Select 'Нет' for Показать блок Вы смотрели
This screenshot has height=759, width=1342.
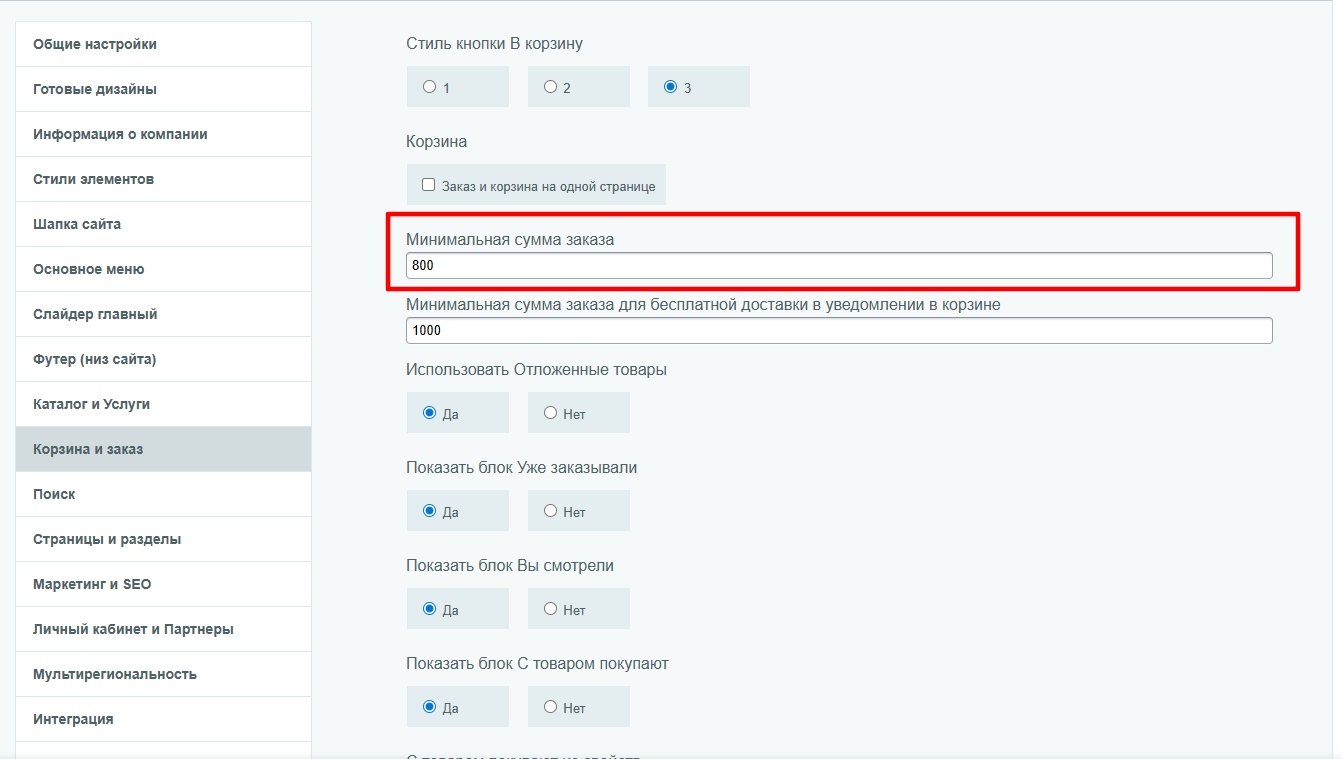551,609
